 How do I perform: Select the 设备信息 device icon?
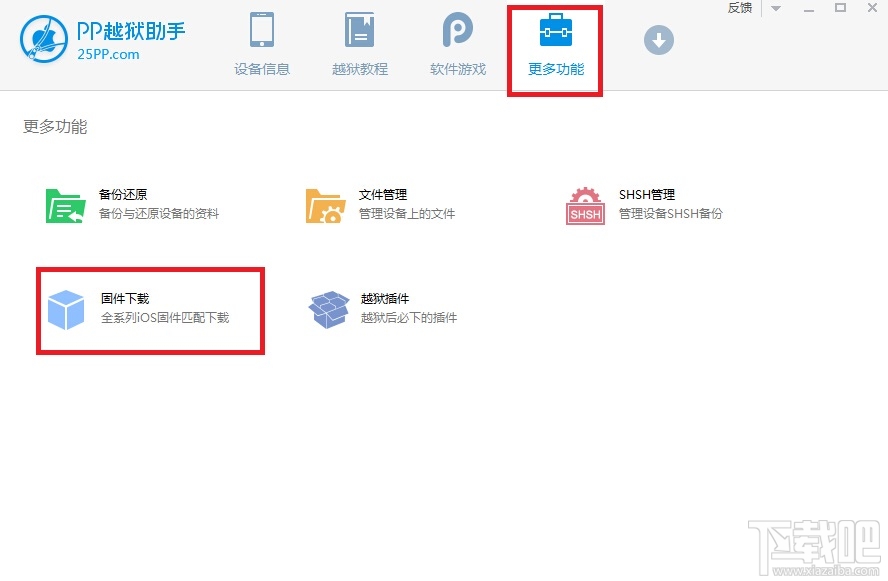[x=261, y=30]
